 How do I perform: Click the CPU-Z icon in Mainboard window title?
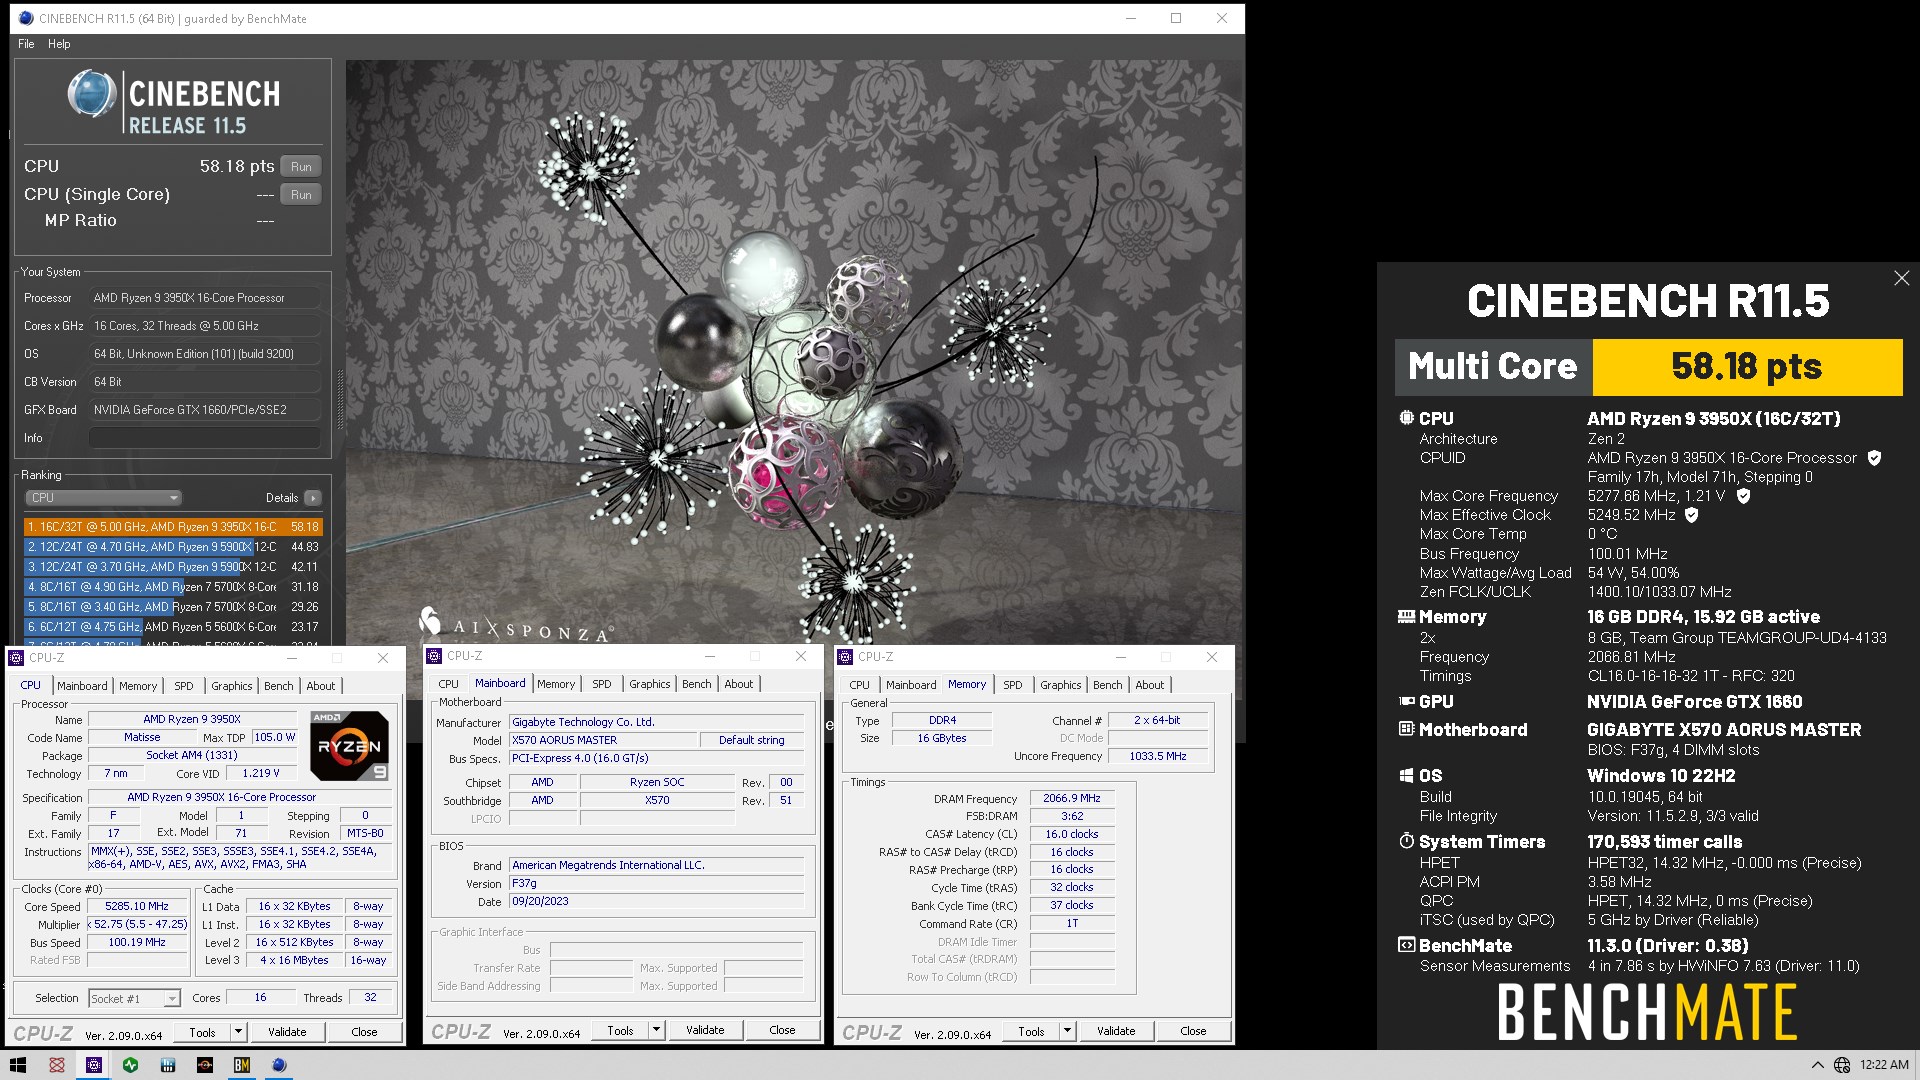click(x=434, y=656)
